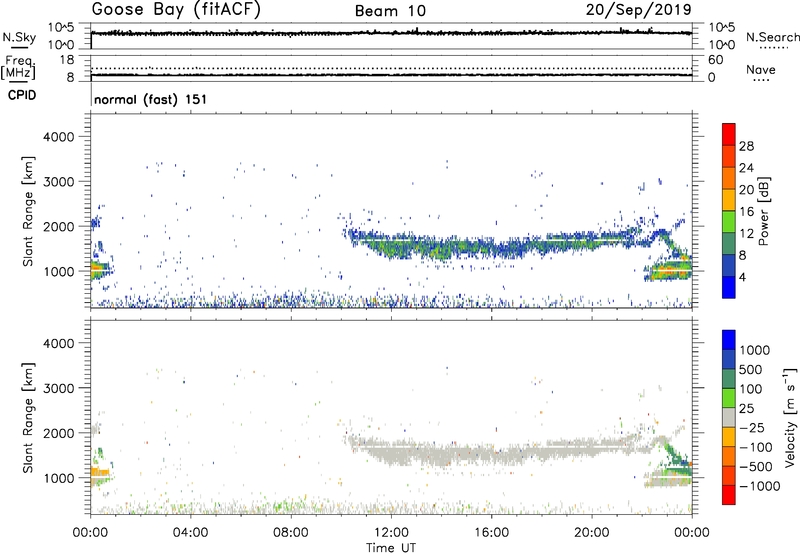The image size is (800, 554).
Task: Click the 12 dB colorbar value
Action: click(x=746, y=234)
